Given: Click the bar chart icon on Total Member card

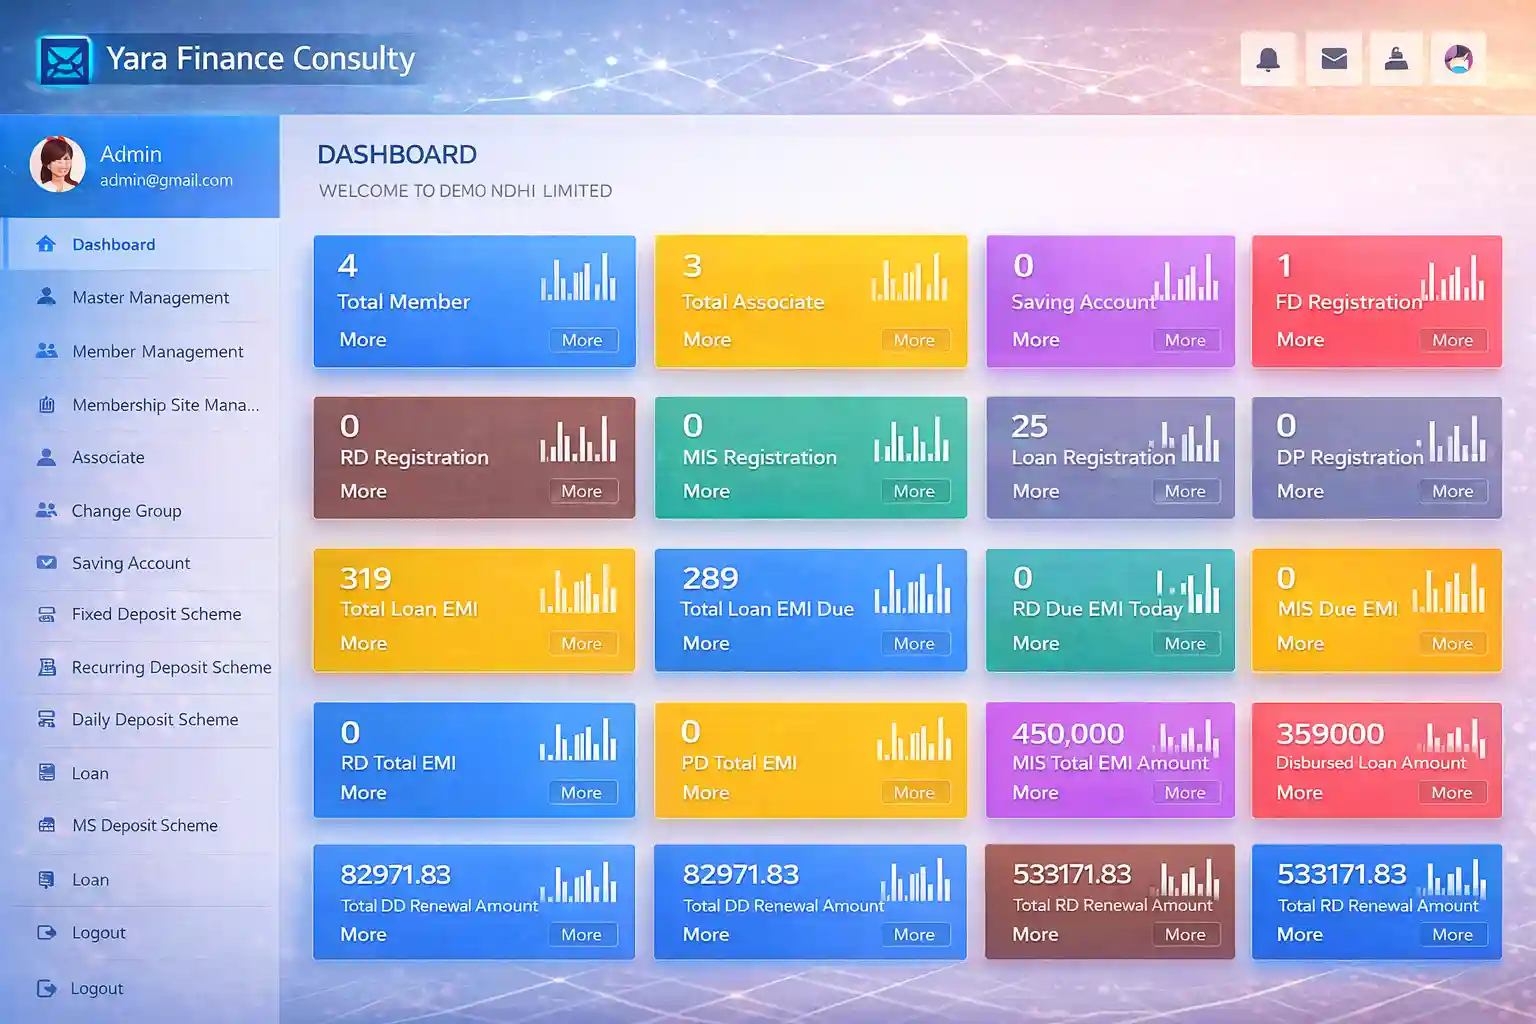Looking at the screenshot, I should [578, 278].
